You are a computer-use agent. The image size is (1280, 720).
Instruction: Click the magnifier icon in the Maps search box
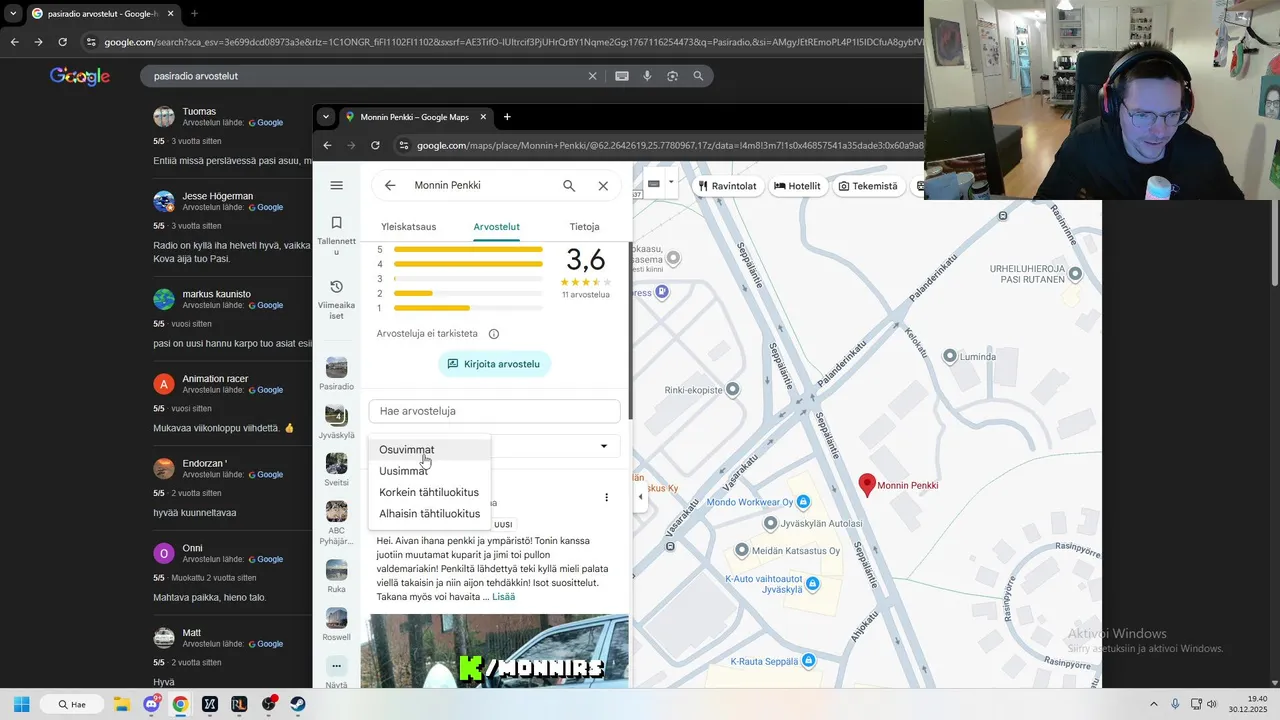point(569,185)
